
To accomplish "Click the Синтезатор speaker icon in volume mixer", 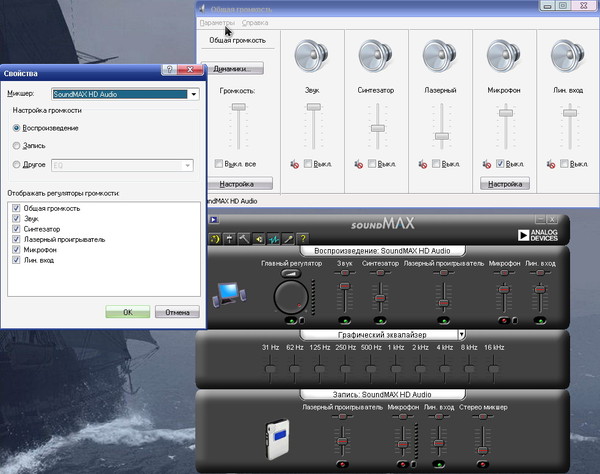I will (x=376, y=56).
